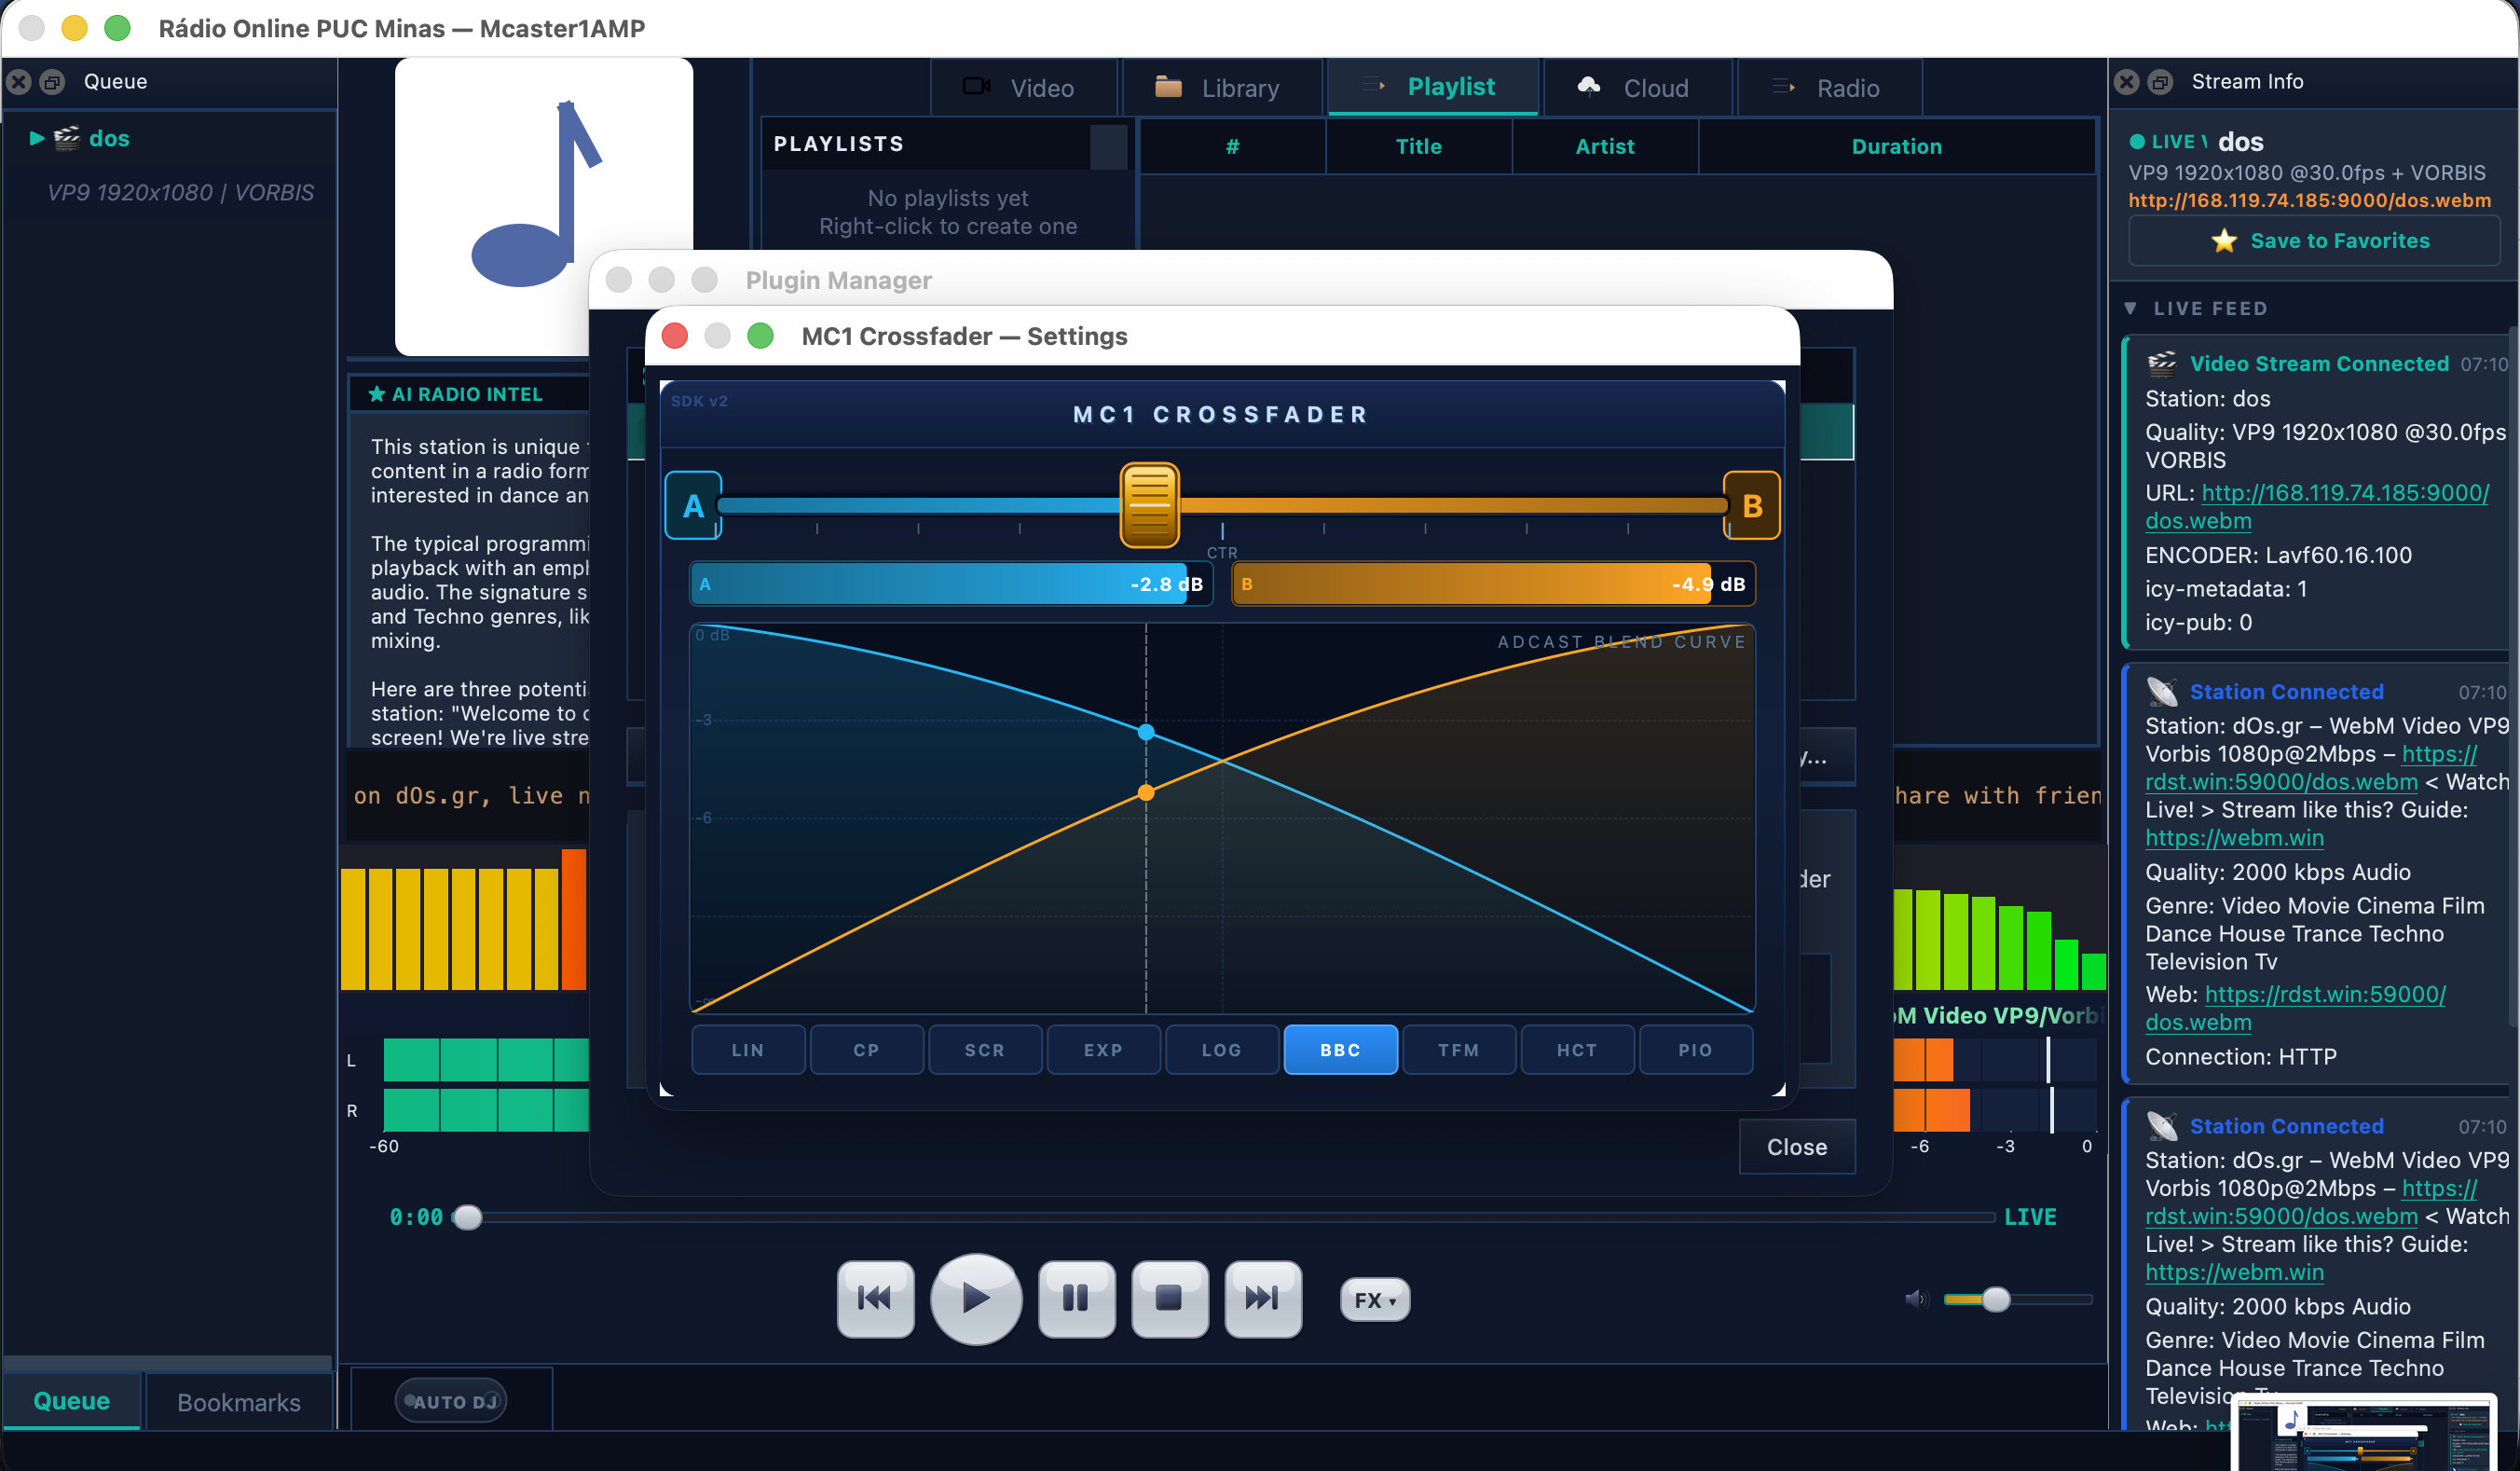Open the Bookmarks tab
The width and height of the screenshot is (2520, 1471).
[238, 1401]
